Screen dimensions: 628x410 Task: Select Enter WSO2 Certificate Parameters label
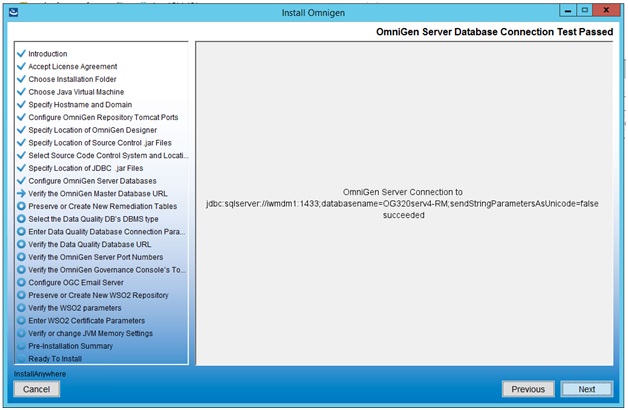[87, 321]
